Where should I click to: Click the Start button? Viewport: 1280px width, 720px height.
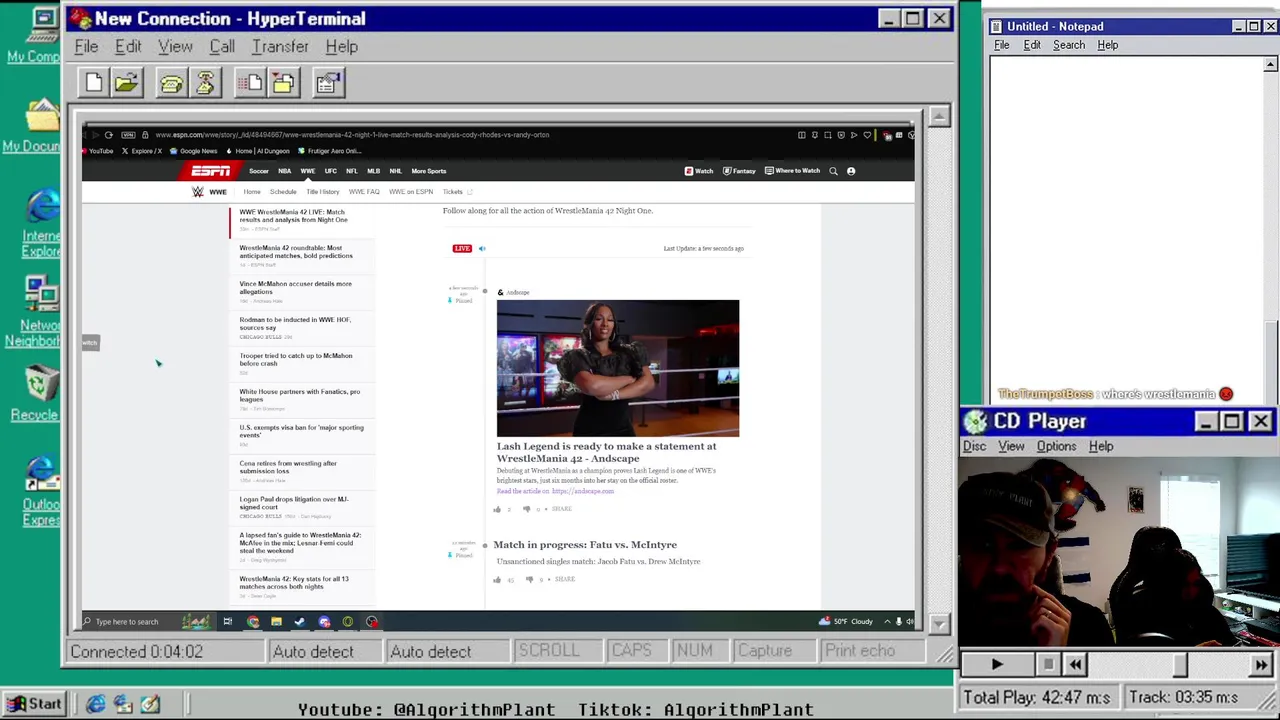[x=35, y=704]
